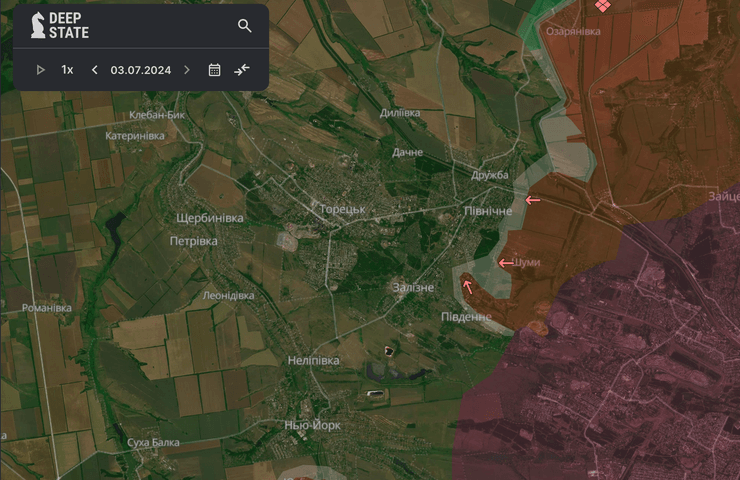Start timeline playback with the play button
Screen dimensions: 740x480
point(41,70)
